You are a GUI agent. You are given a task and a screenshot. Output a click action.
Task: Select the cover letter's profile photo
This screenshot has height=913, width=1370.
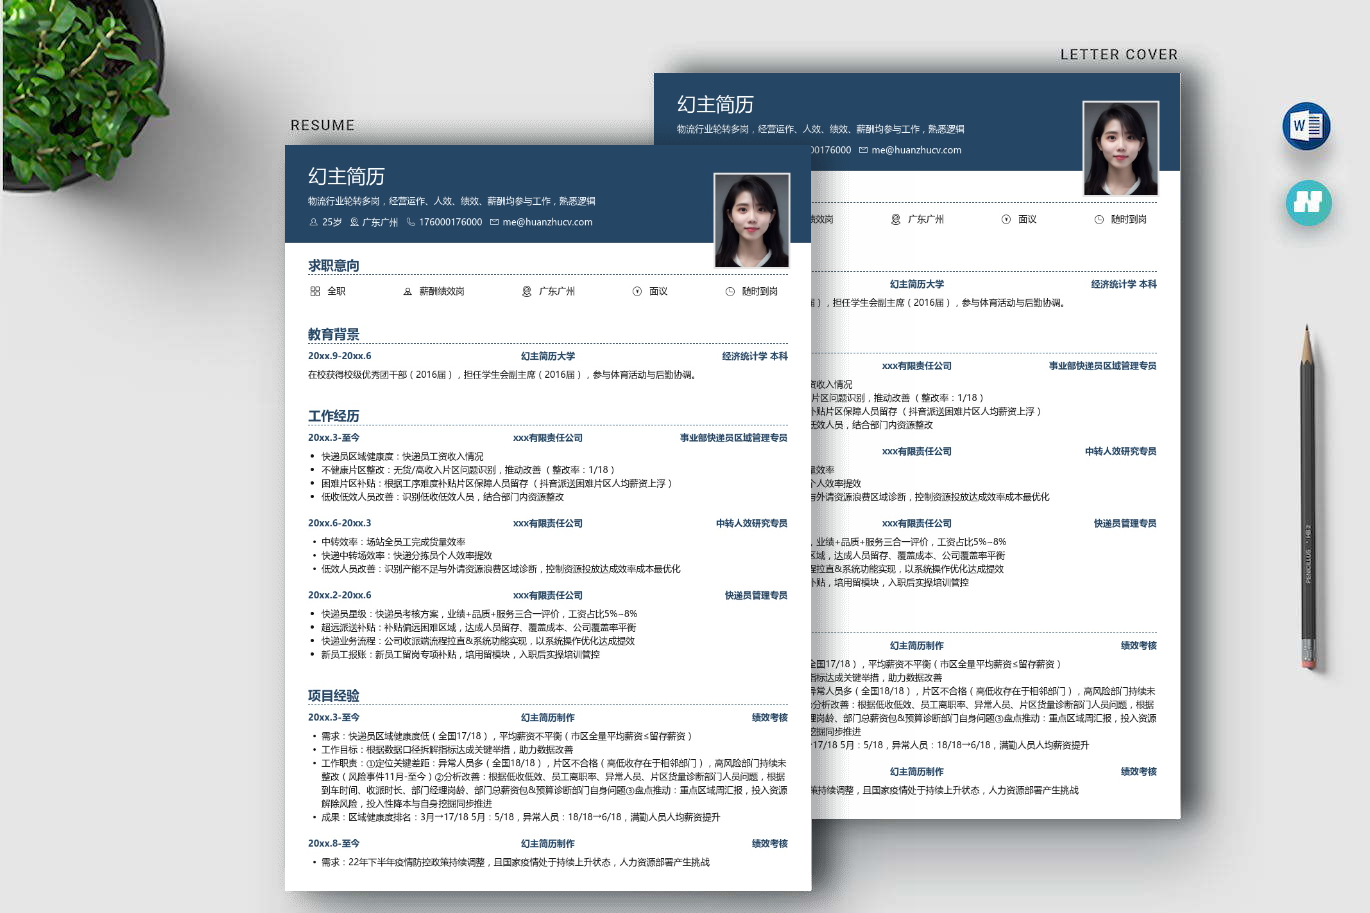point(1120,148)
